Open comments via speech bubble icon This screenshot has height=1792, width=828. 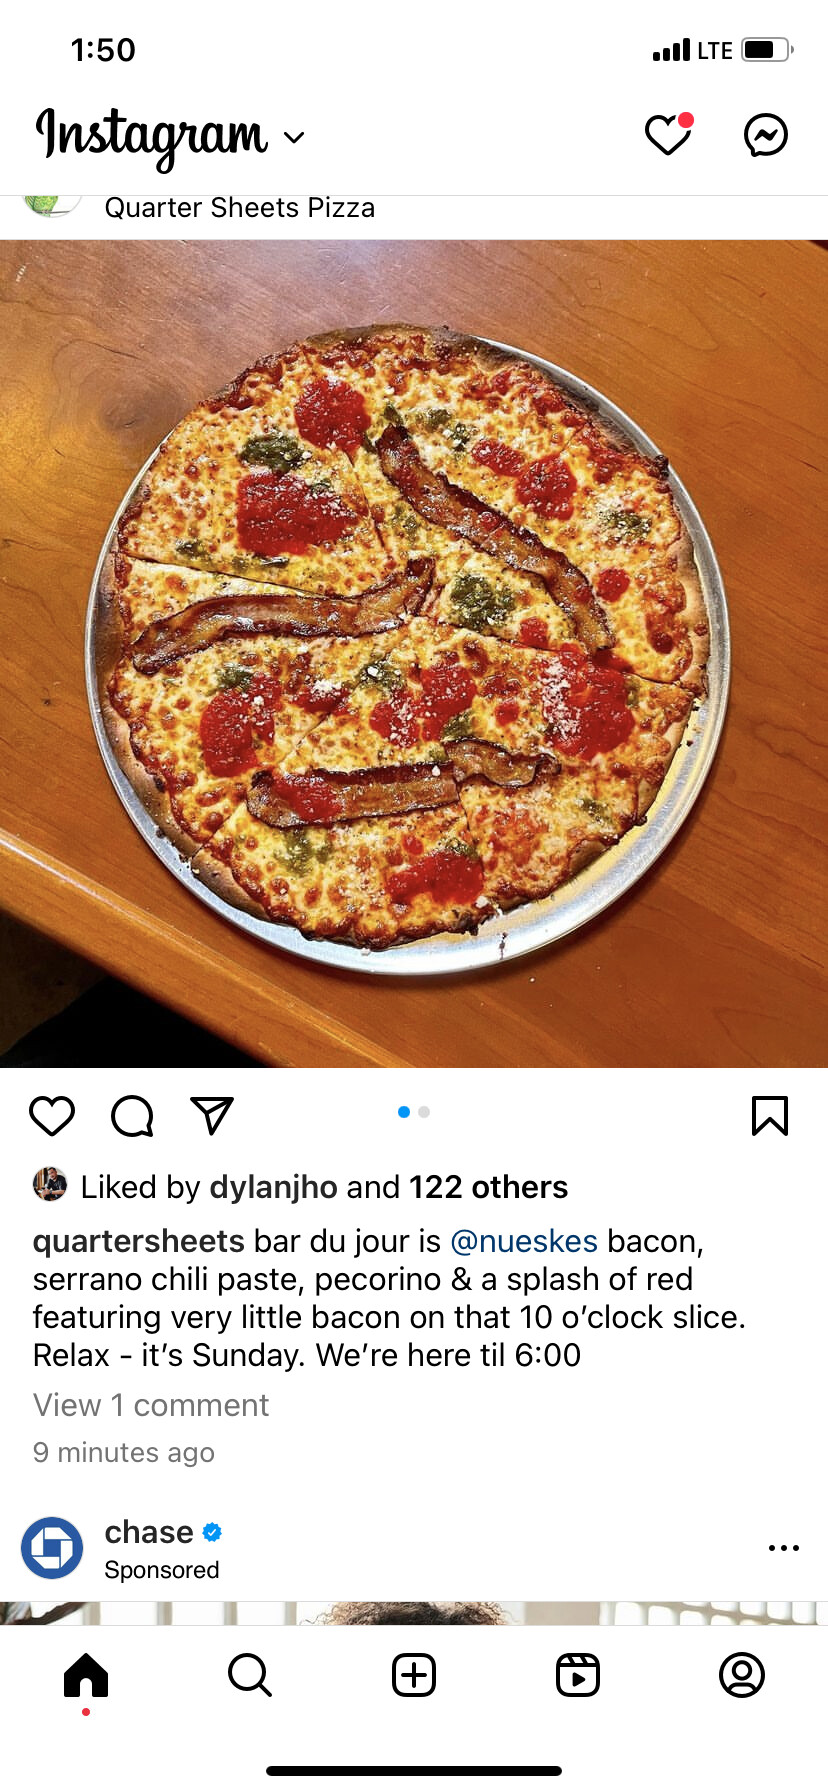tap(132, 1116)
